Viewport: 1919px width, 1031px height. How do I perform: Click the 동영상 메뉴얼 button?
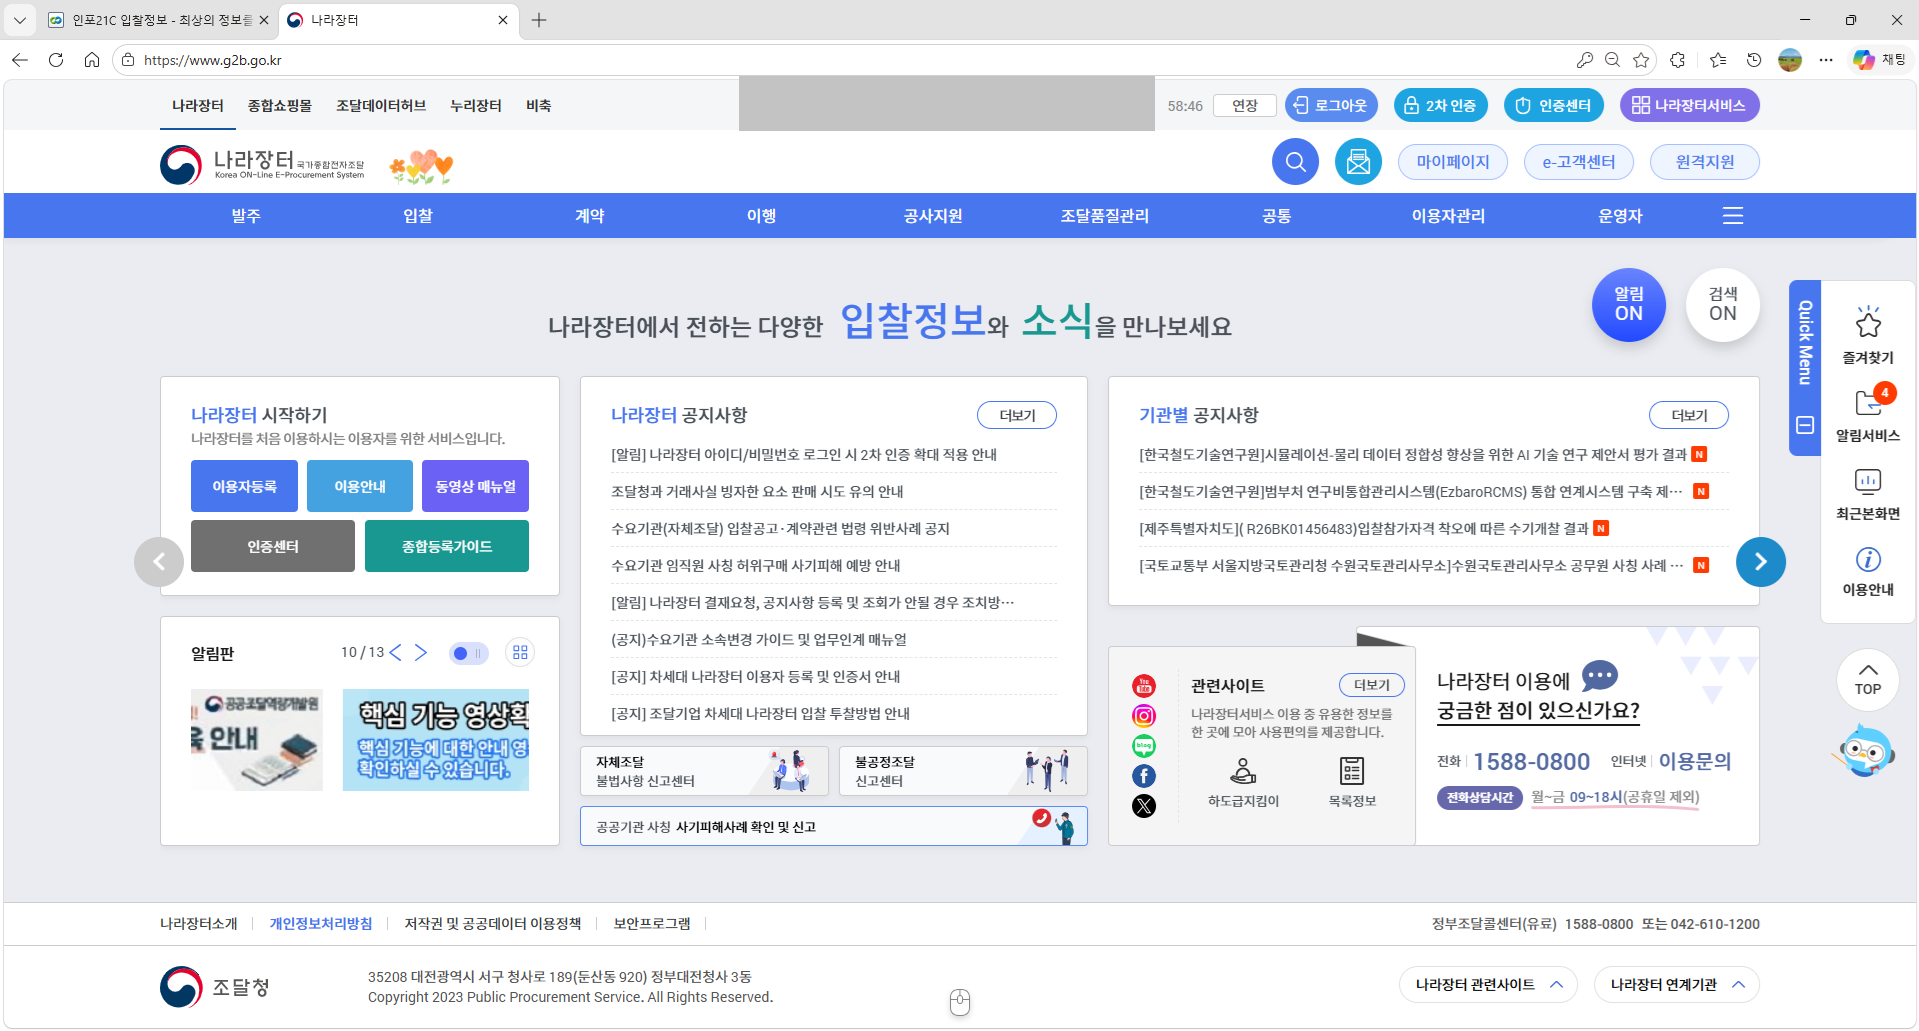pyautogui.click(x=475, y=486)
